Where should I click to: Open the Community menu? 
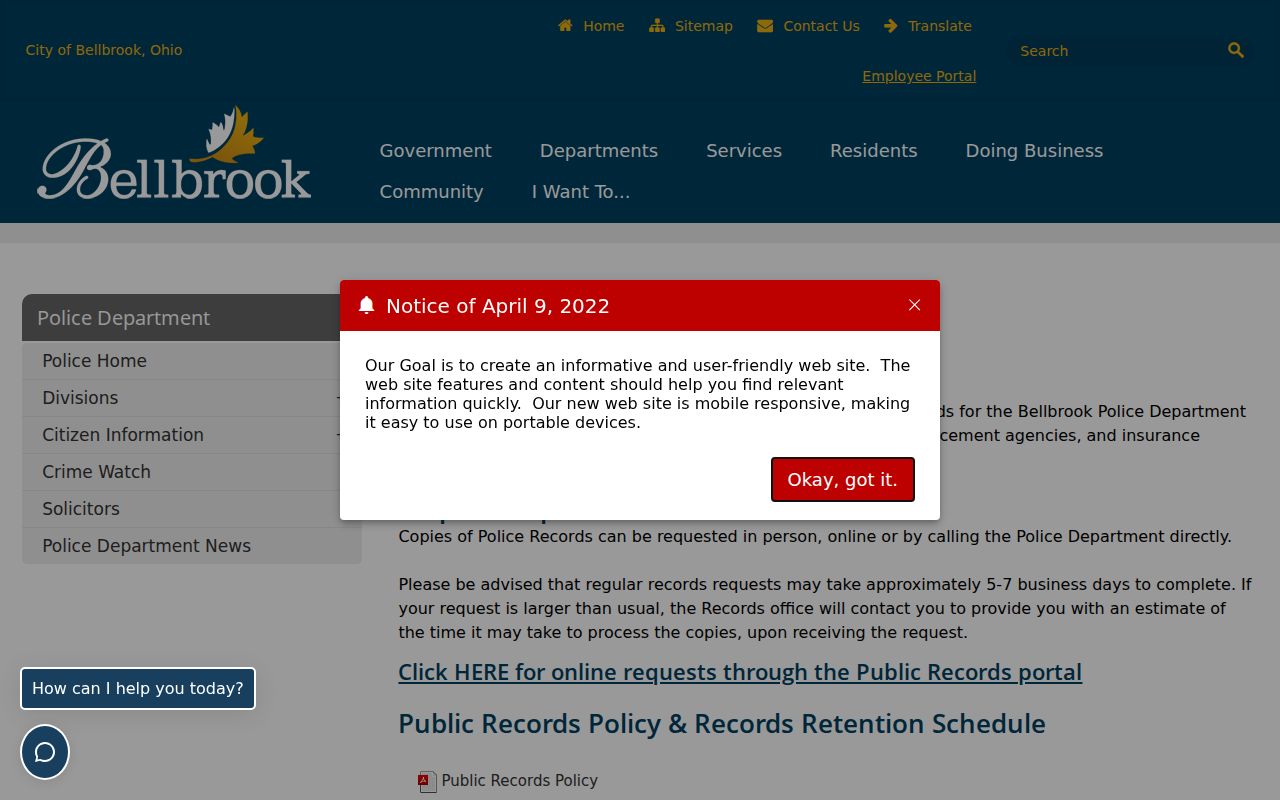click(x=431, y=191)
